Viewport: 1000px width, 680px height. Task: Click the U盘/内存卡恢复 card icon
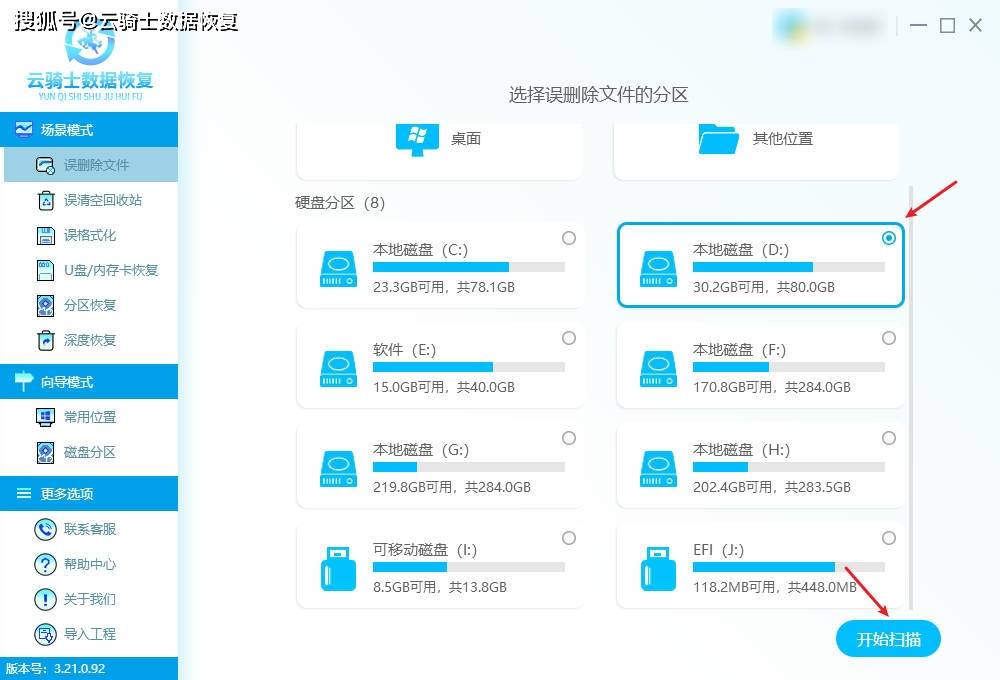(x=45, y=270)
